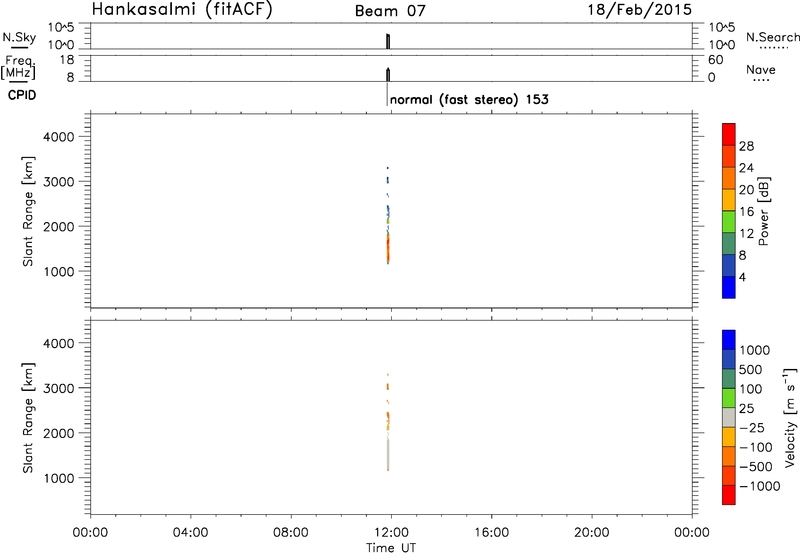Click the '60' tick on the Nave axis
The height and width of the screenshot is (554, 800).
click(x=715, y=60)
